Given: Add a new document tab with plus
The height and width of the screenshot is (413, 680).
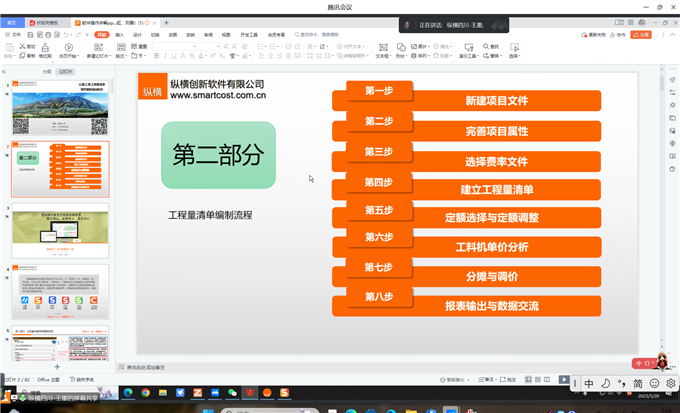Looking at the screenshot, I should click(x=166, y=23).
